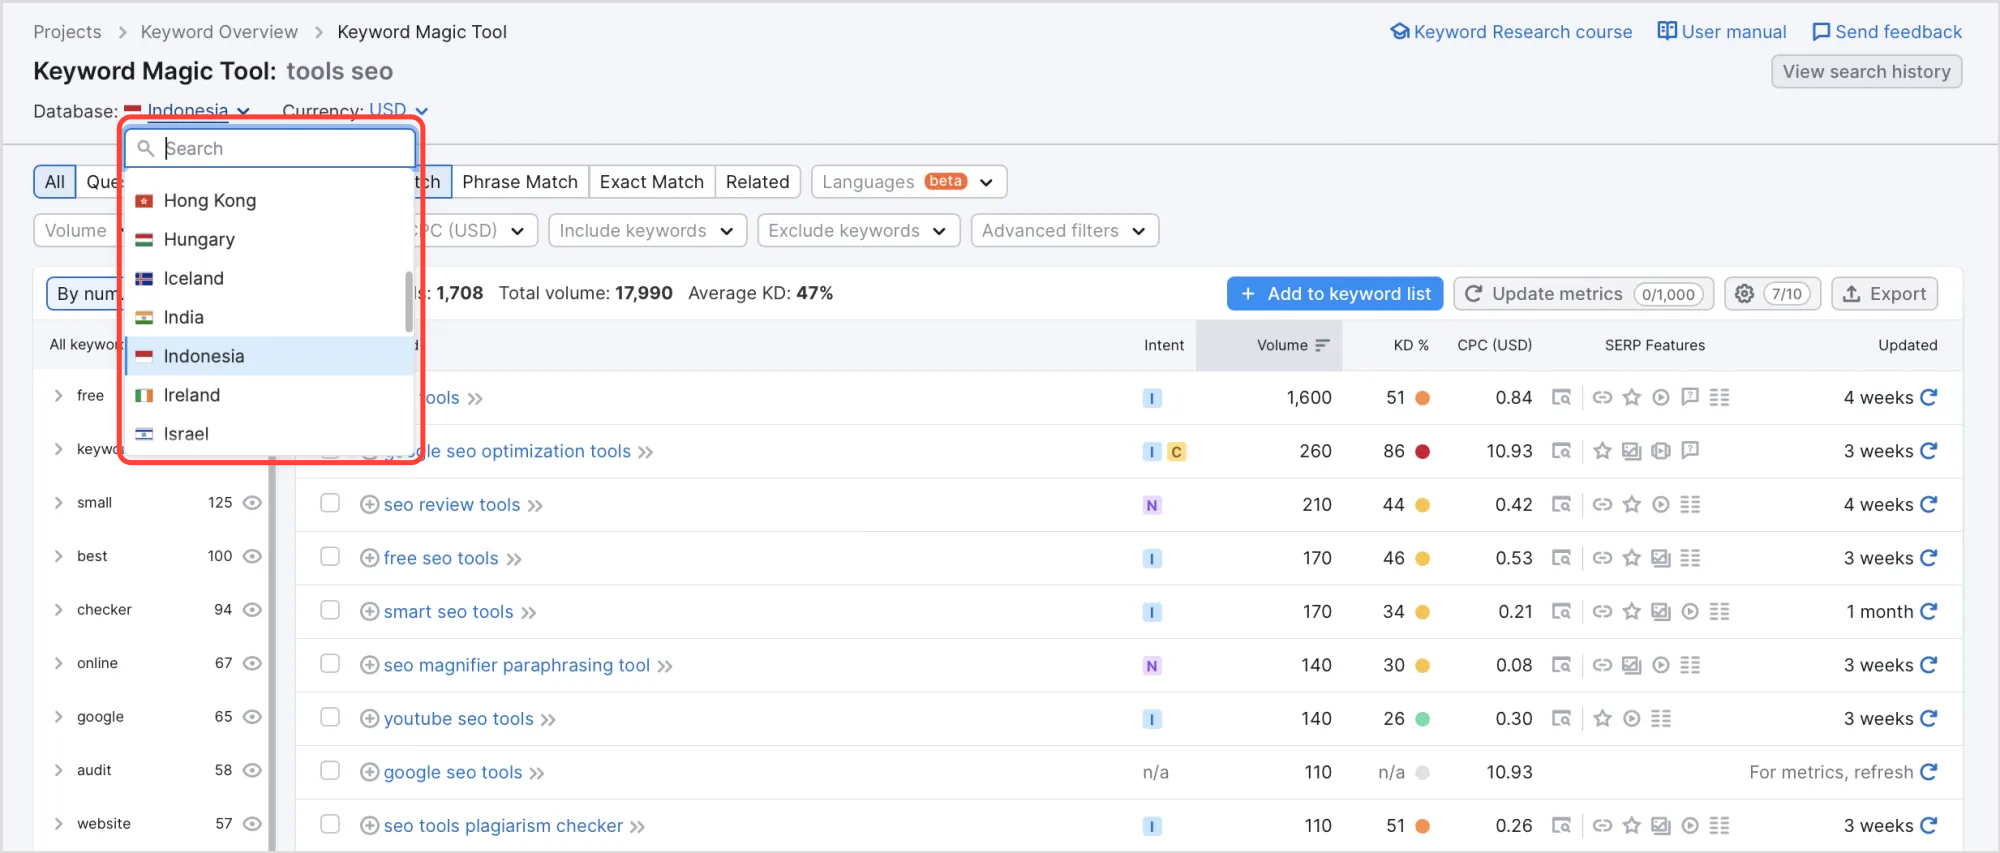
Task: Expand the online keyword group
Action: 58,663
